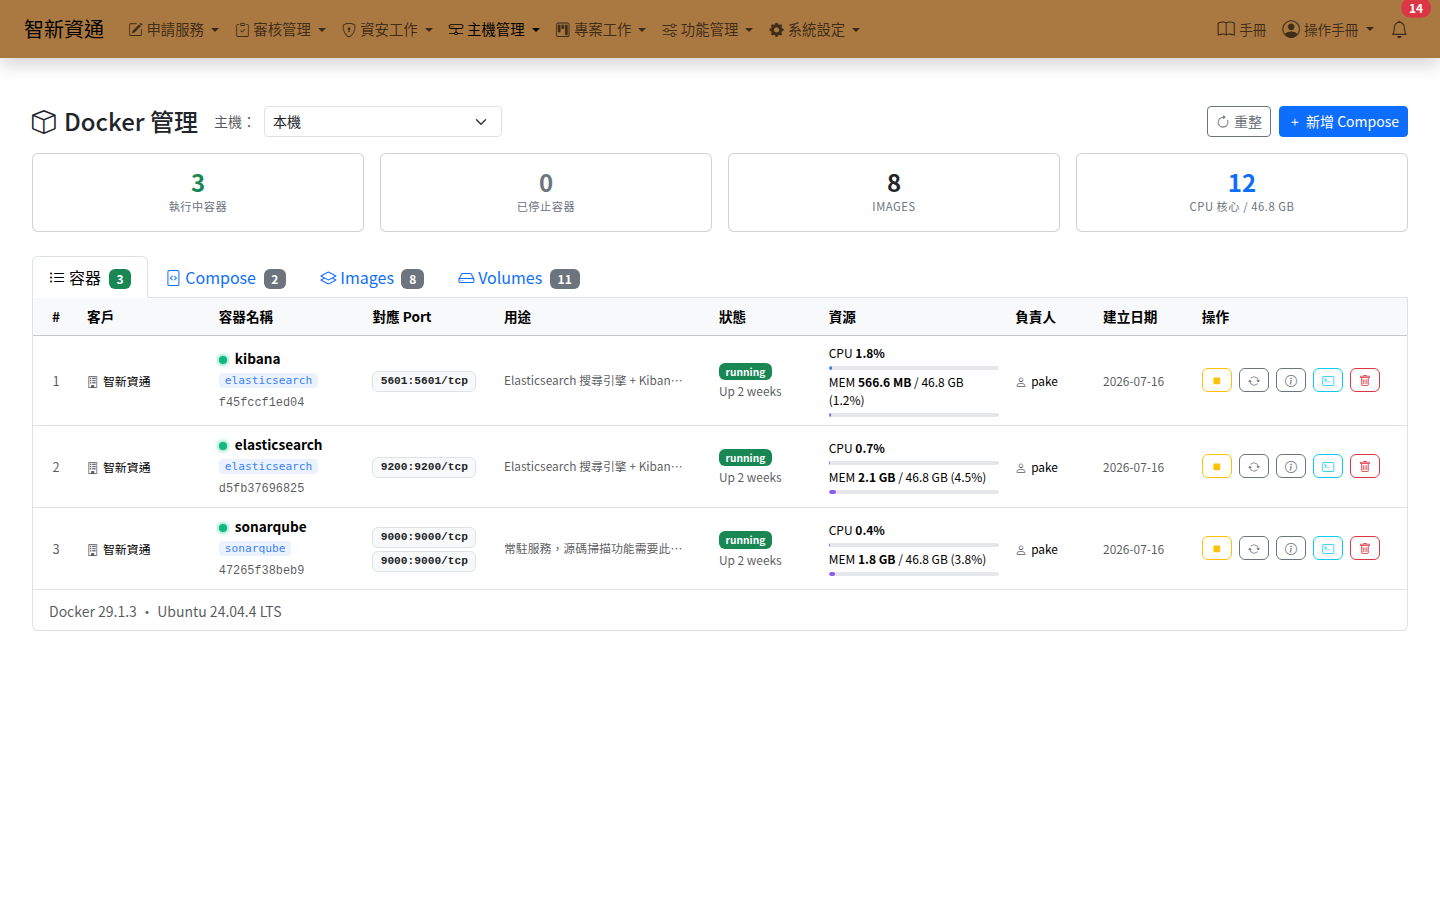Expand the 審核管理 dropdown
The height and width of the screenshot is (900, 1440).
280,30
